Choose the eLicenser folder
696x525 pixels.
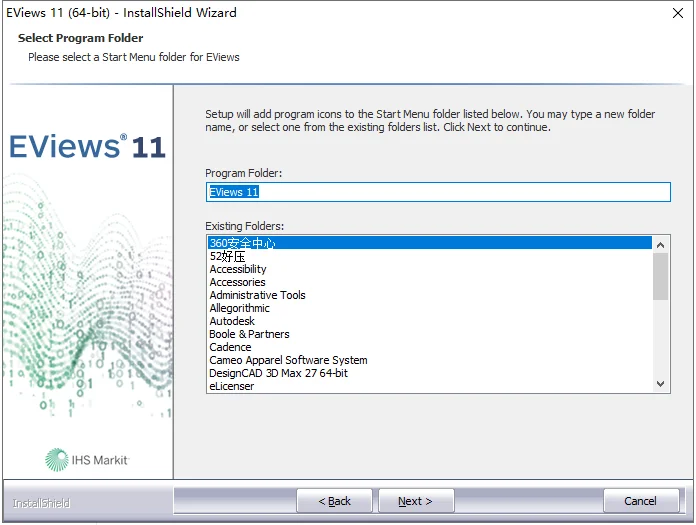point(231,386)
